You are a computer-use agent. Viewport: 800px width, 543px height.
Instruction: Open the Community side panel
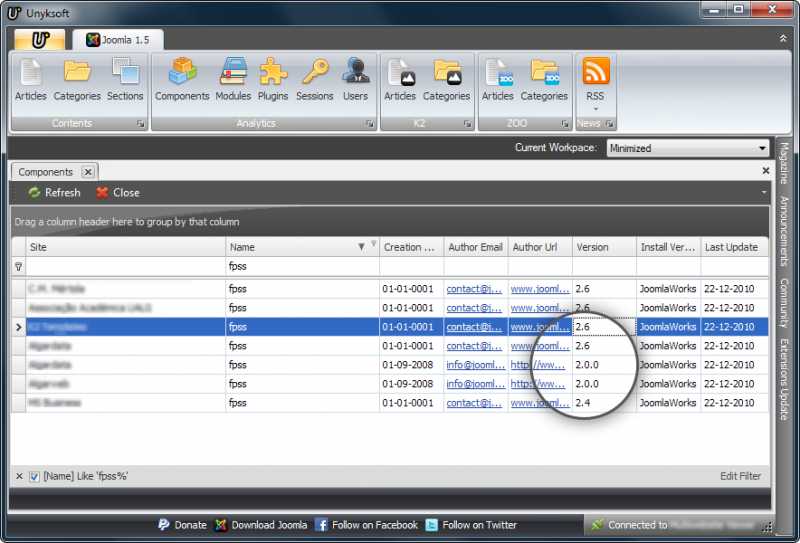click(784, 303)
